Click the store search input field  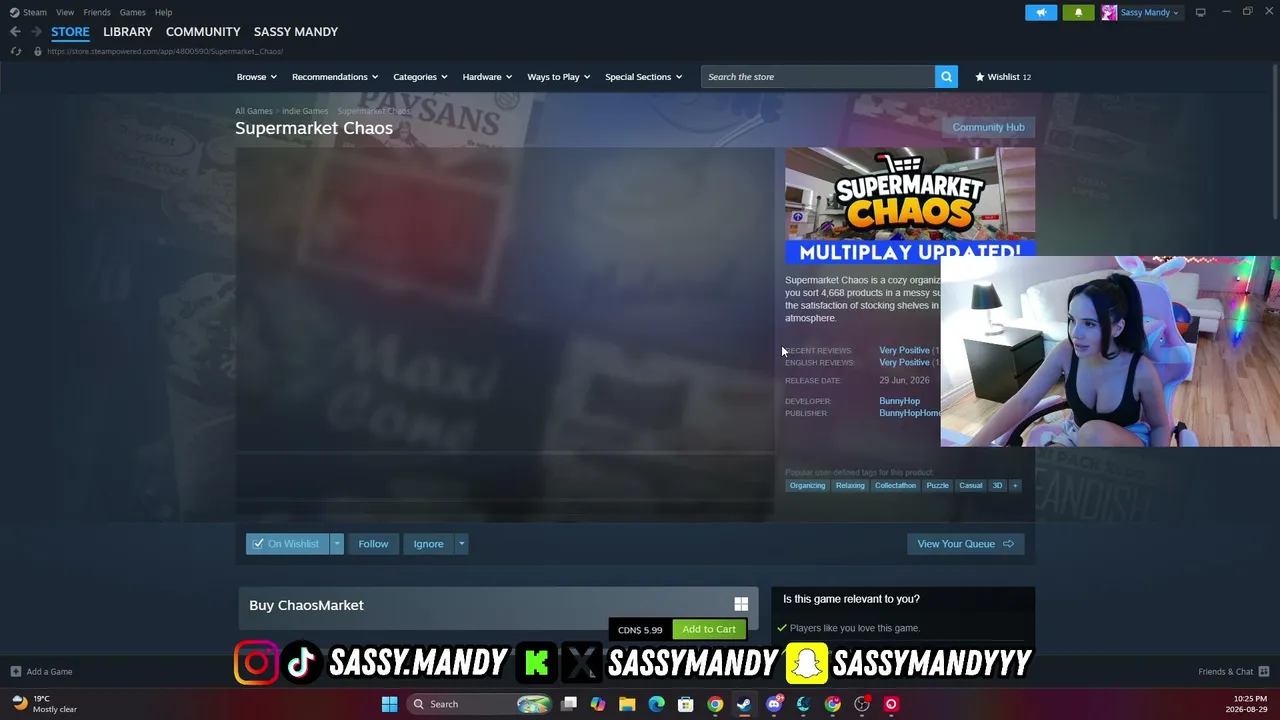[818, 77]
